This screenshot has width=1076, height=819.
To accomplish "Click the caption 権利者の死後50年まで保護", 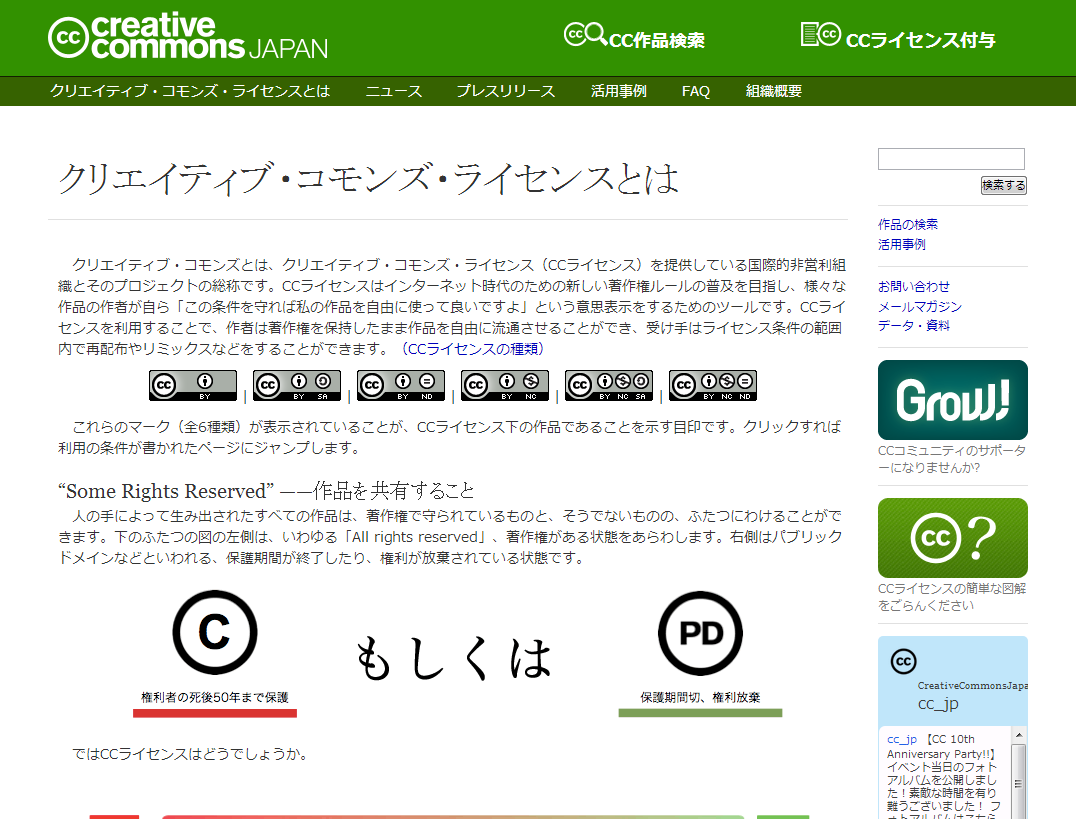I will pos(215,697).
